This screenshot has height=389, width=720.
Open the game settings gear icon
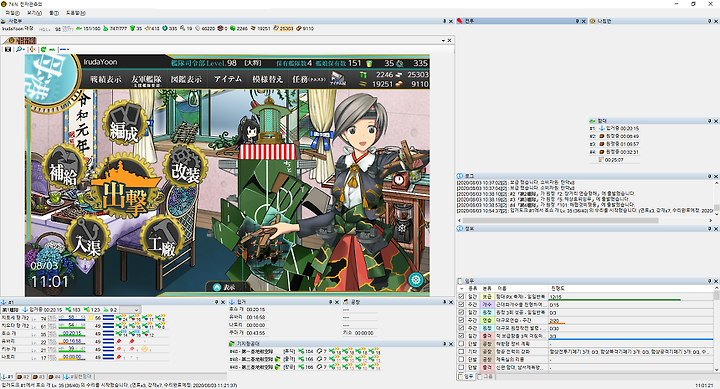point(416,280)
